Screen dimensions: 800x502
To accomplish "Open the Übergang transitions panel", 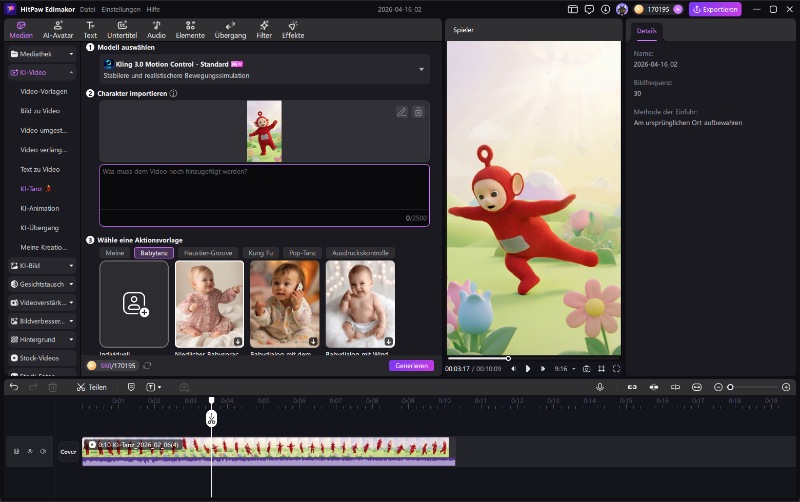I will [230, 30].
